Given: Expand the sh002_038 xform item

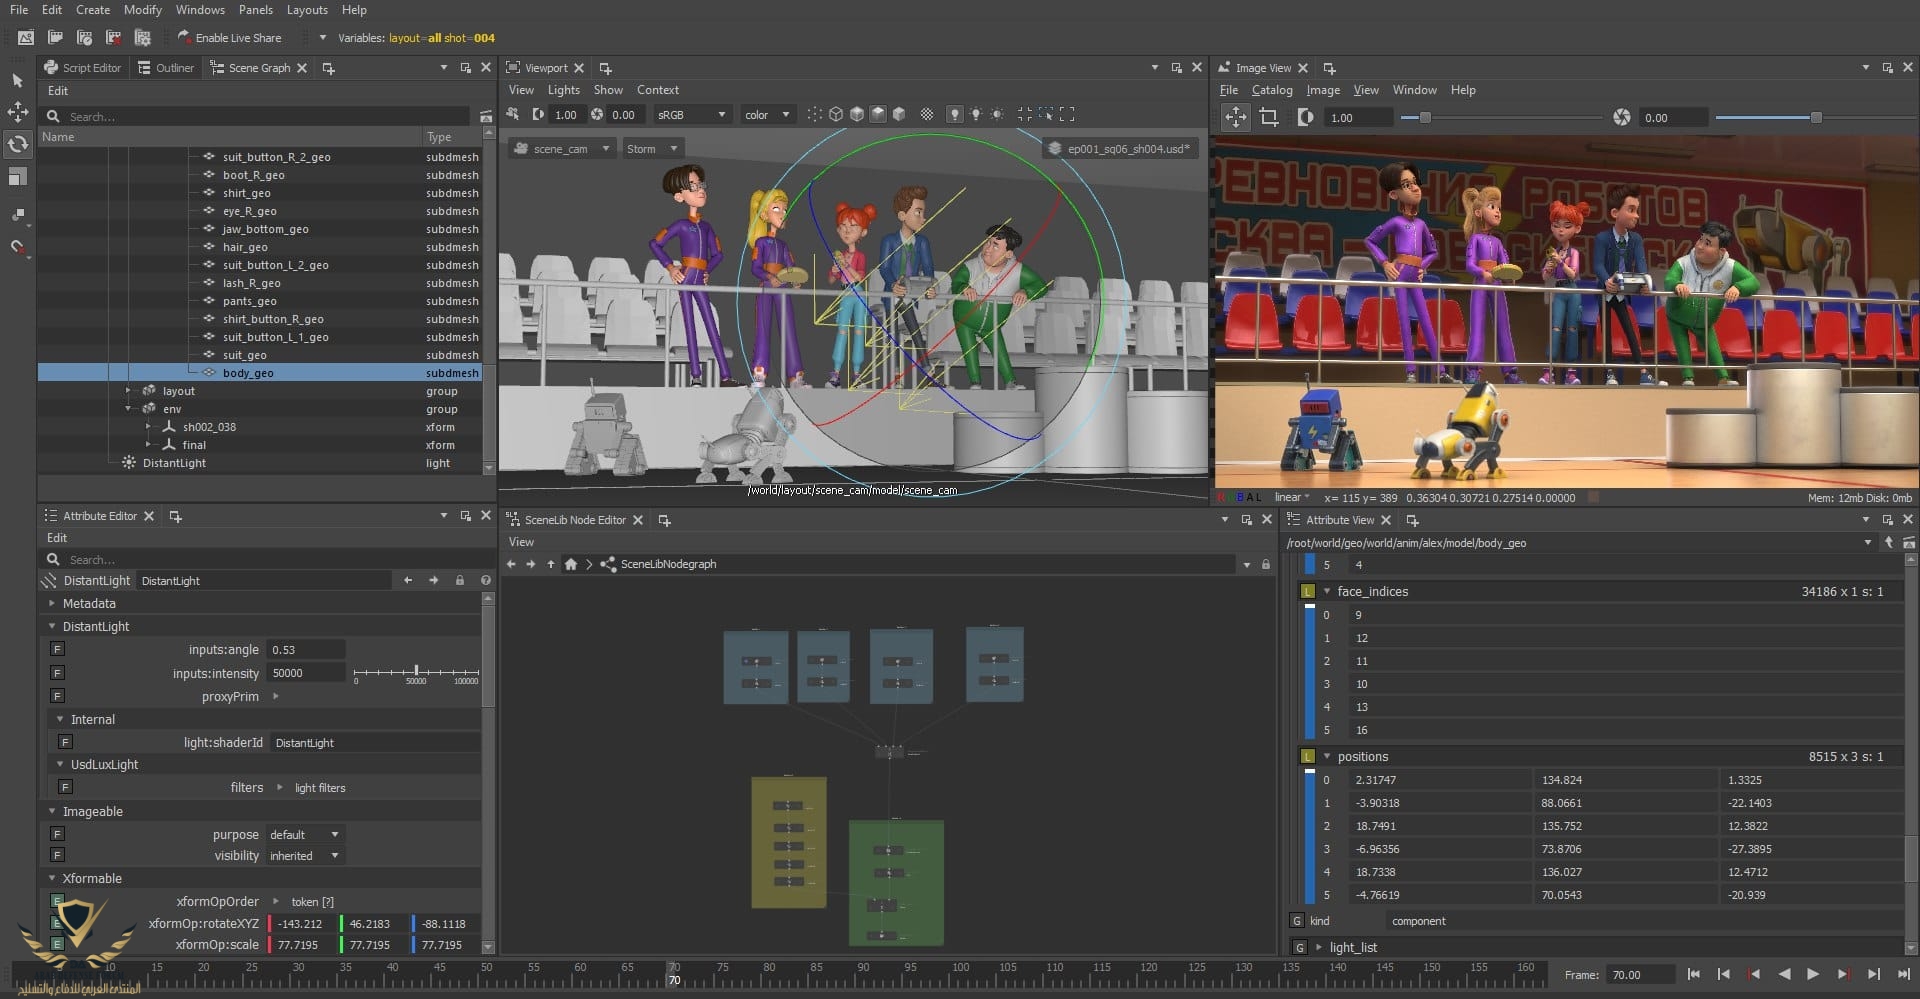Looking at the screenshot, I should [x=148, y=427].
